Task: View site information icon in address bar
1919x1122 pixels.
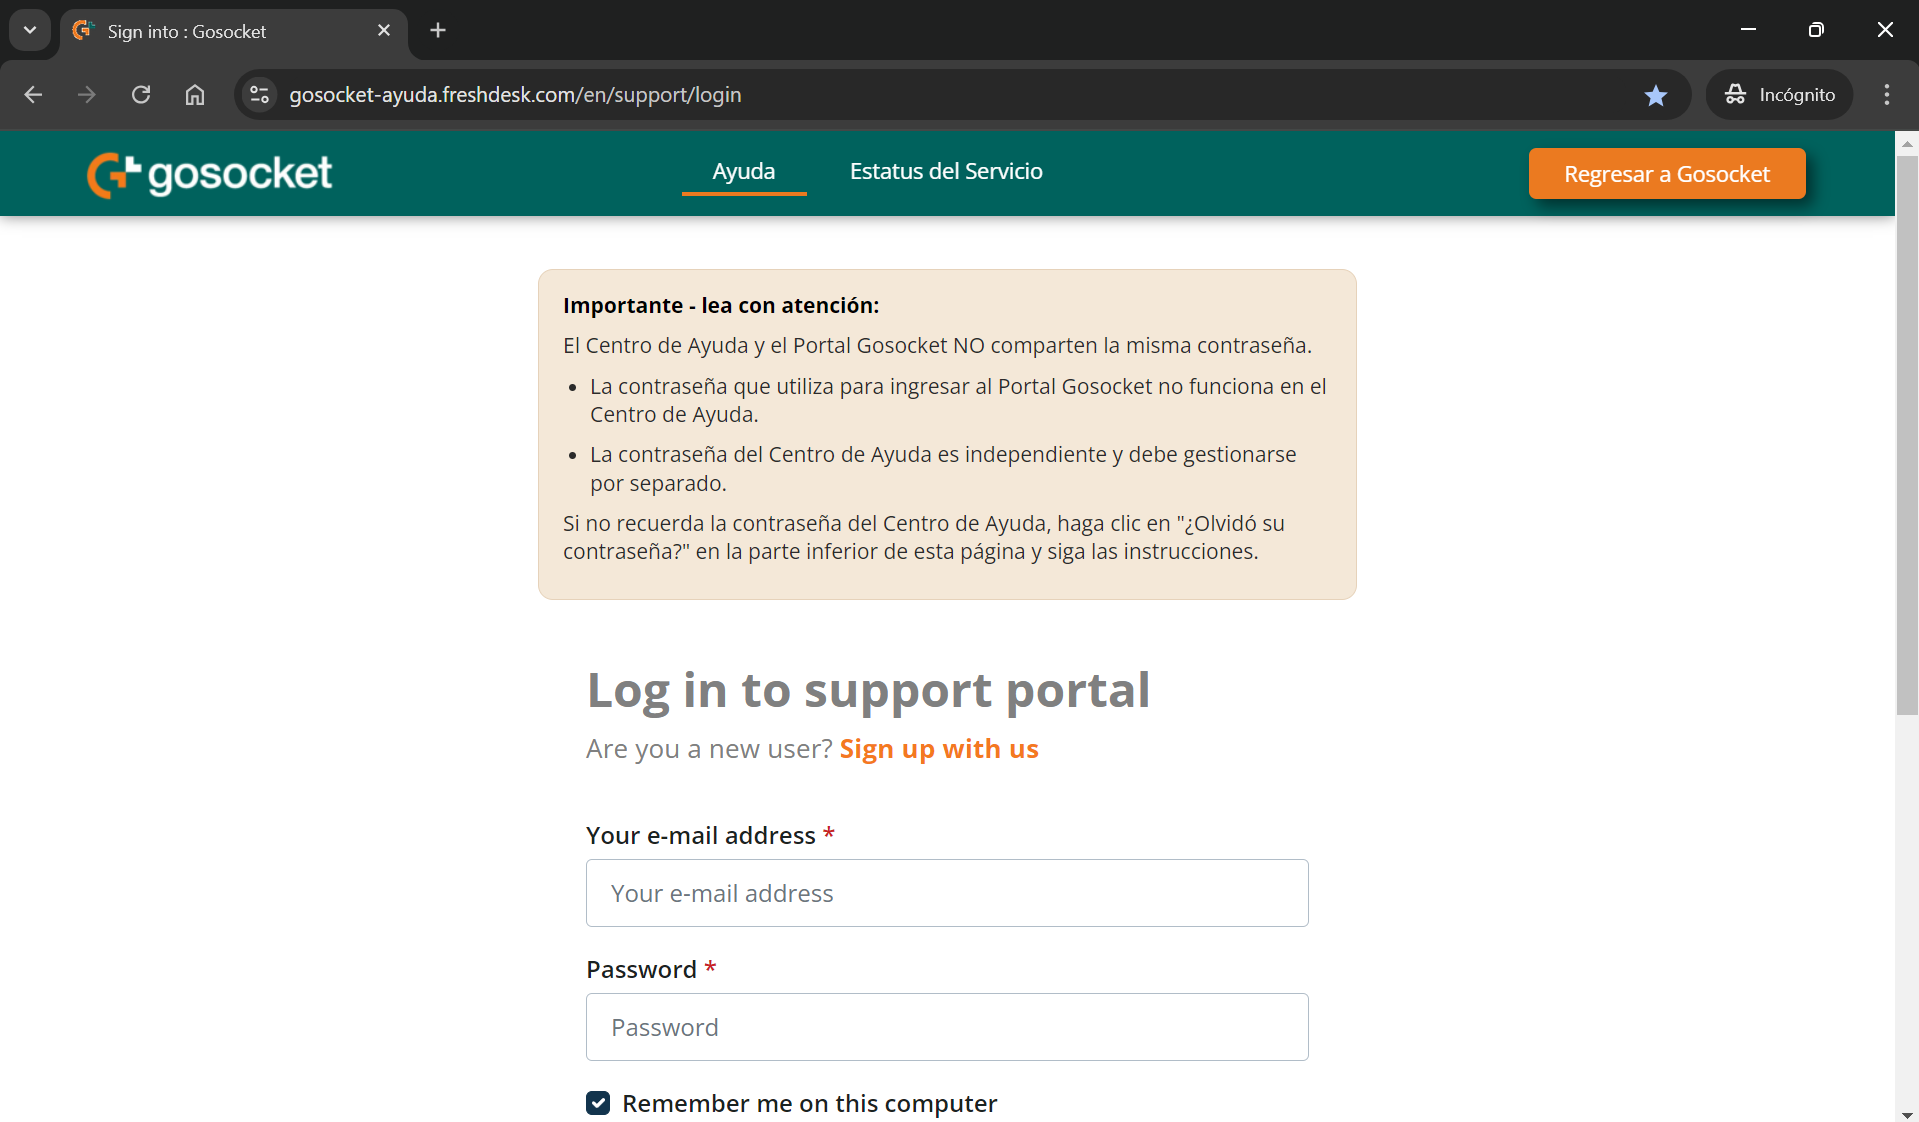Action: tap(260, 95)
